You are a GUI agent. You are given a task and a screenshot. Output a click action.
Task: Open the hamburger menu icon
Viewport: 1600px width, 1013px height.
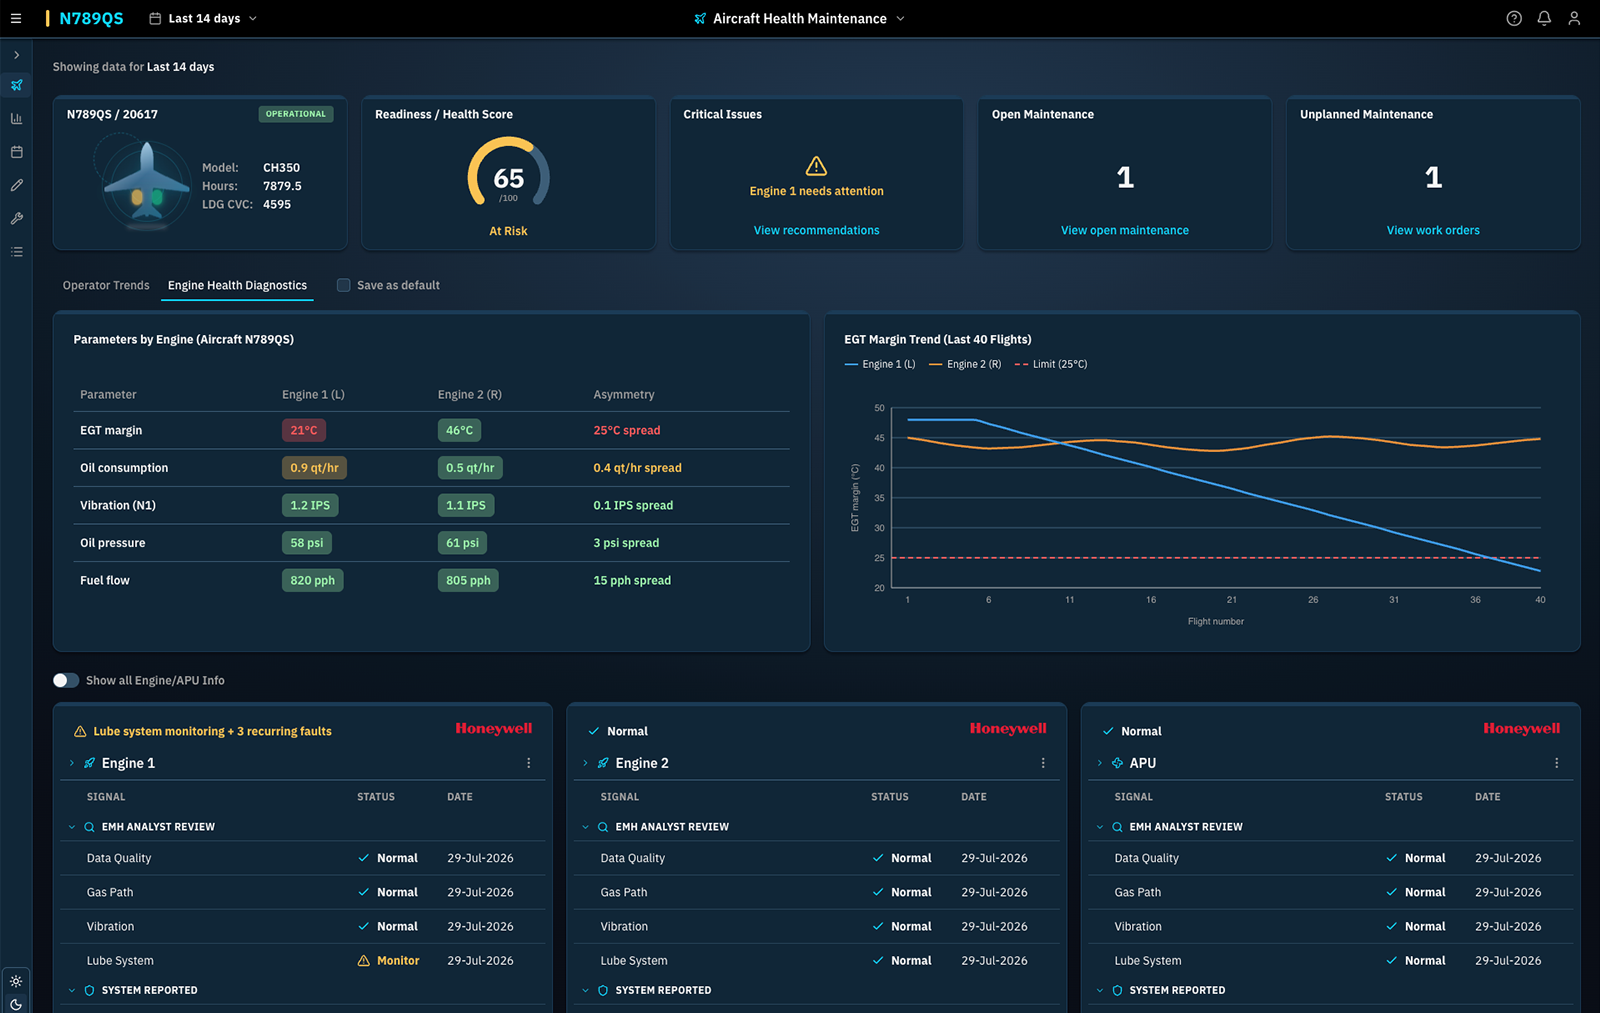pos(16,18)
